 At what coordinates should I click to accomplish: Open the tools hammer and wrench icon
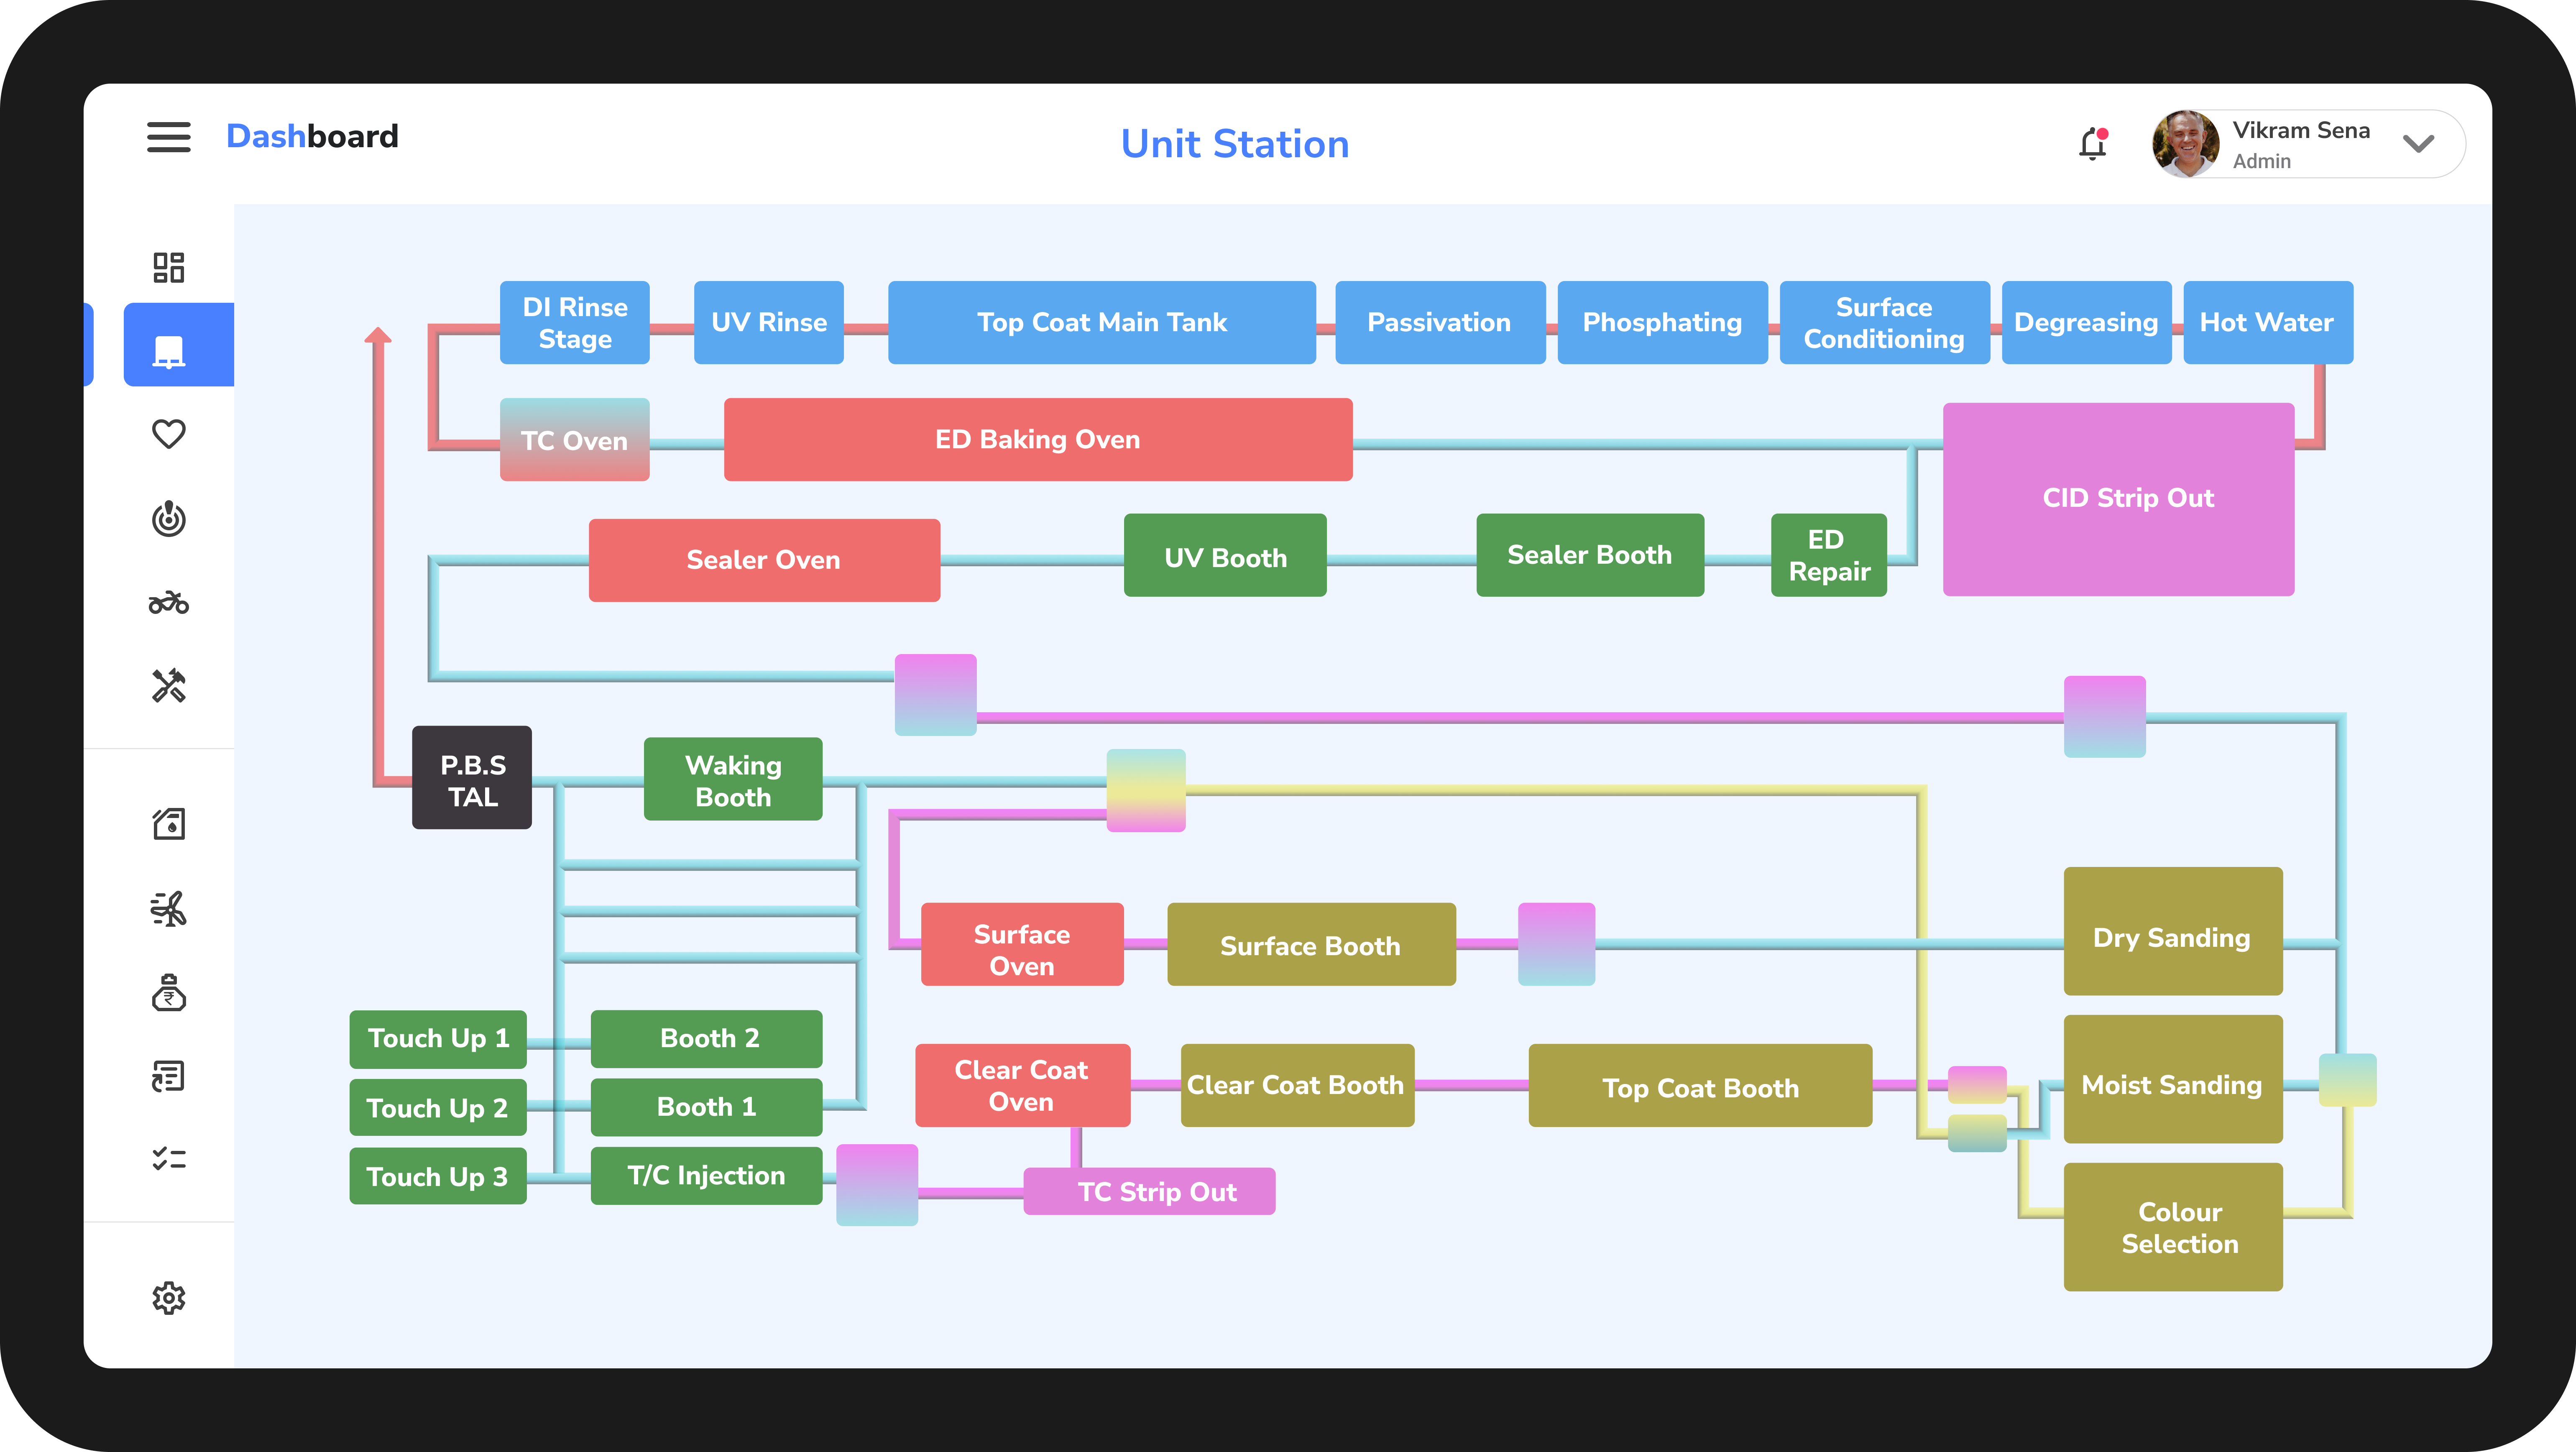point(168,686)
